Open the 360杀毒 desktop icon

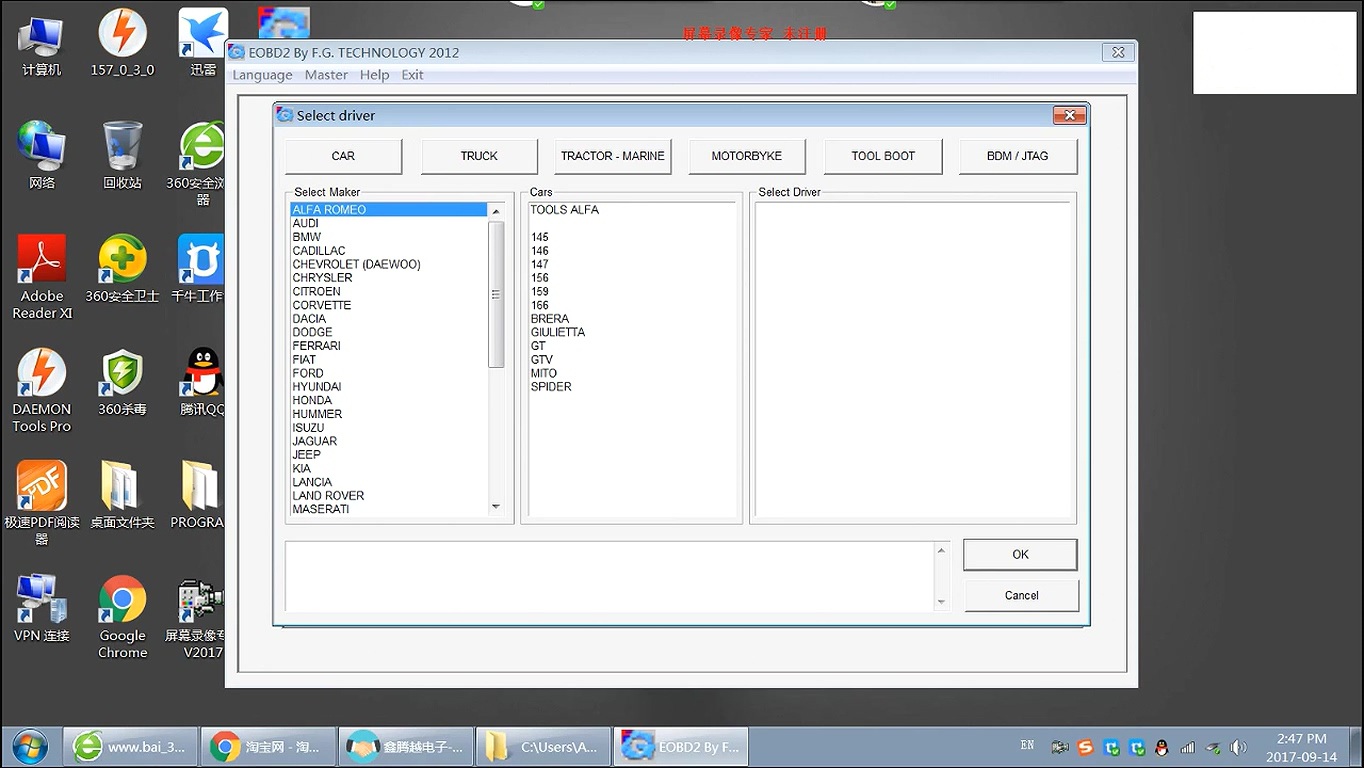point(122,381)
